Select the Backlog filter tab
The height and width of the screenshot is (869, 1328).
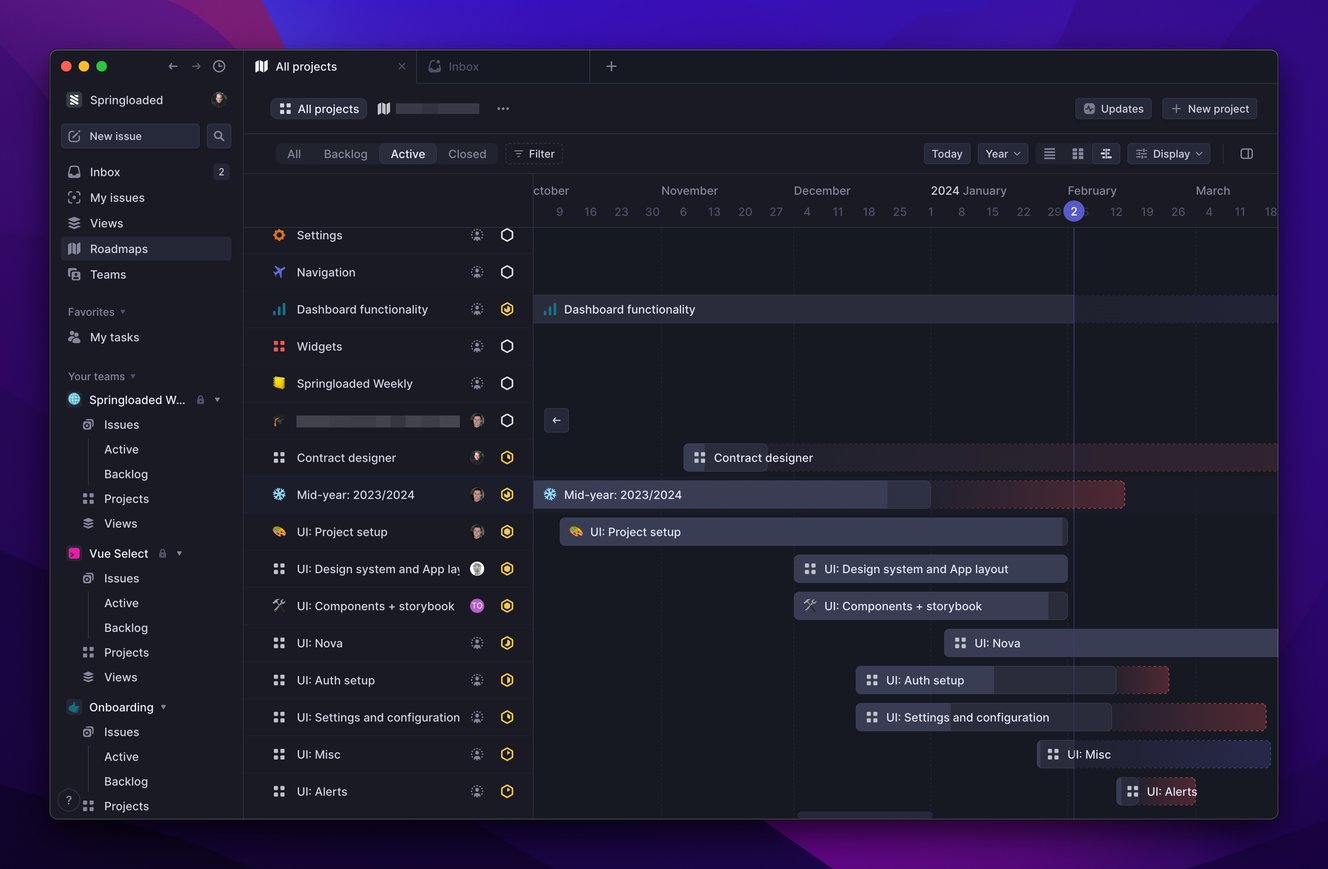click(345, 154)
